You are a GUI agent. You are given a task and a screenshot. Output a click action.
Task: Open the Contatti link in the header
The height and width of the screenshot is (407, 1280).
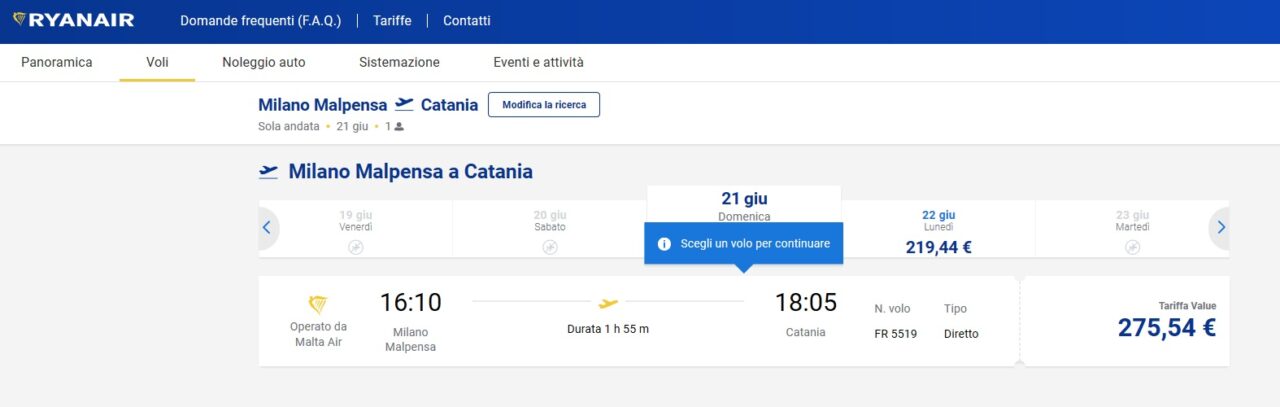[x=467, y=20]
